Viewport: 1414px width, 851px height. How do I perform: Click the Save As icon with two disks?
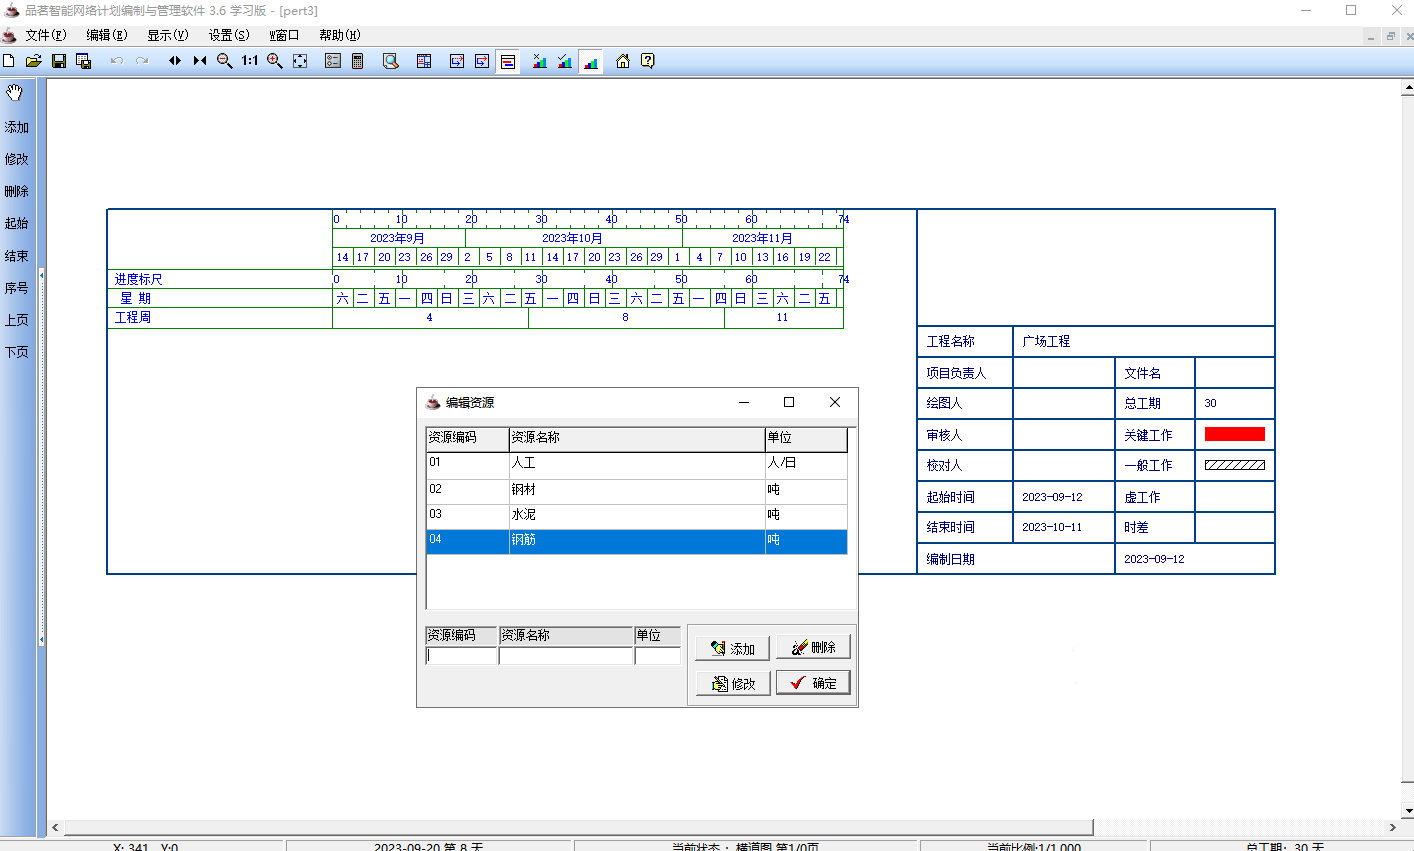coord(84,61)
